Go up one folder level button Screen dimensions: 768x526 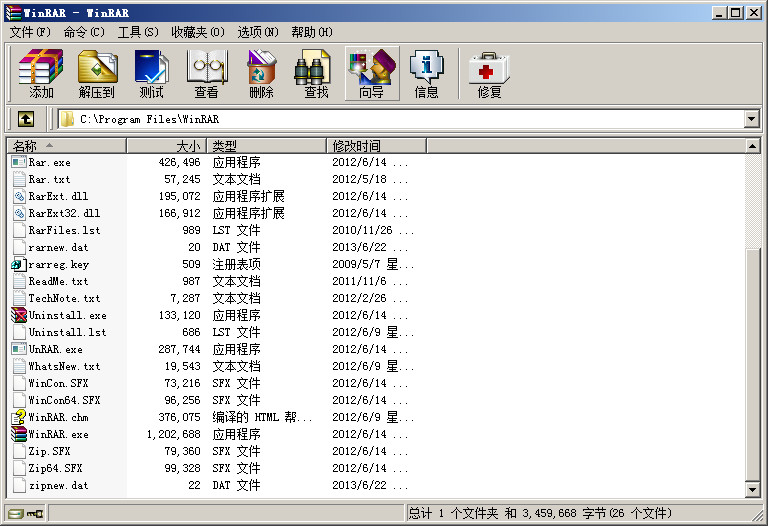(26, 119)
